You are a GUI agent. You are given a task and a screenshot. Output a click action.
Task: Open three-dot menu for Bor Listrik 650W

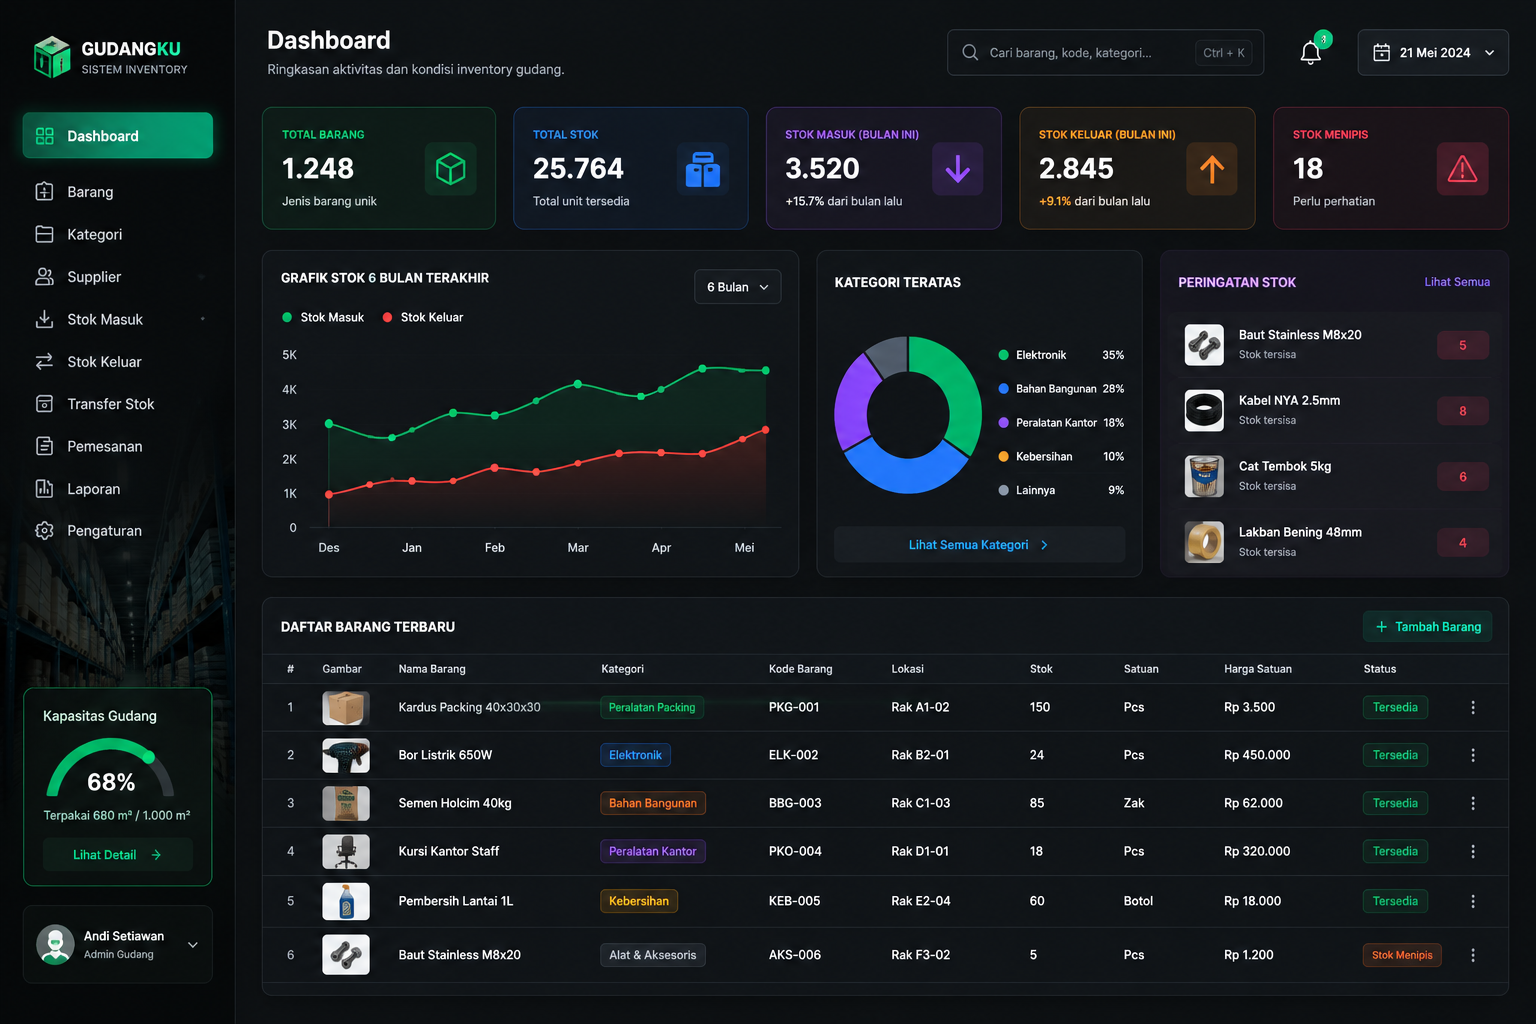tap(1472, 755)
